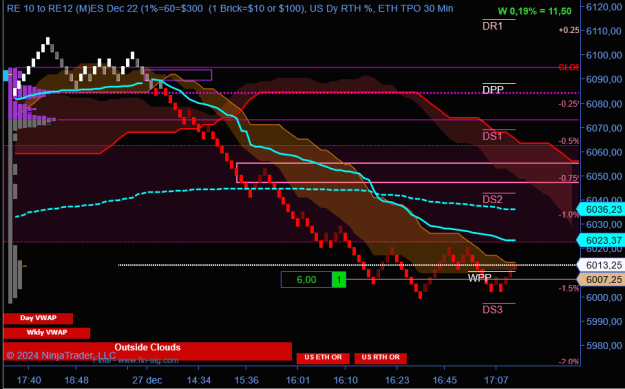Image resolution: width=625 pixels, height=389 pixels.
Task: Click the 16:01 time axis label
Action: pos(298,380)
